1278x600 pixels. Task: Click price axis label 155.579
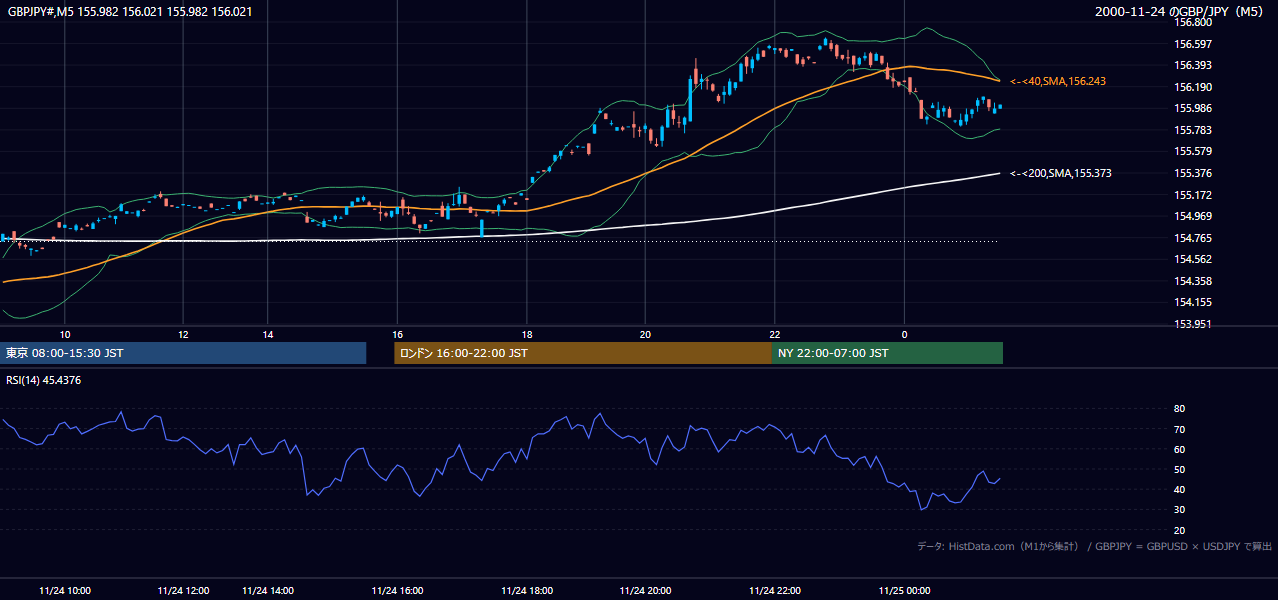tap(1193, 151)
